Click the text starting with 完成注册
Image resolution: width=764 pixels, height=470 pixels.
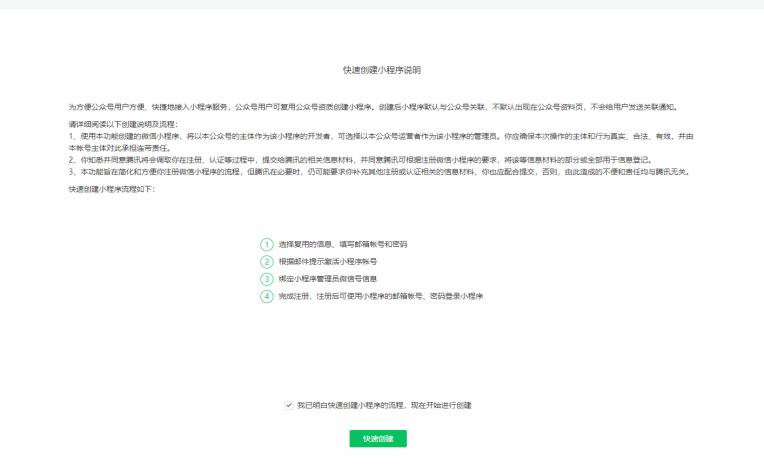click(x=381, y=296)
